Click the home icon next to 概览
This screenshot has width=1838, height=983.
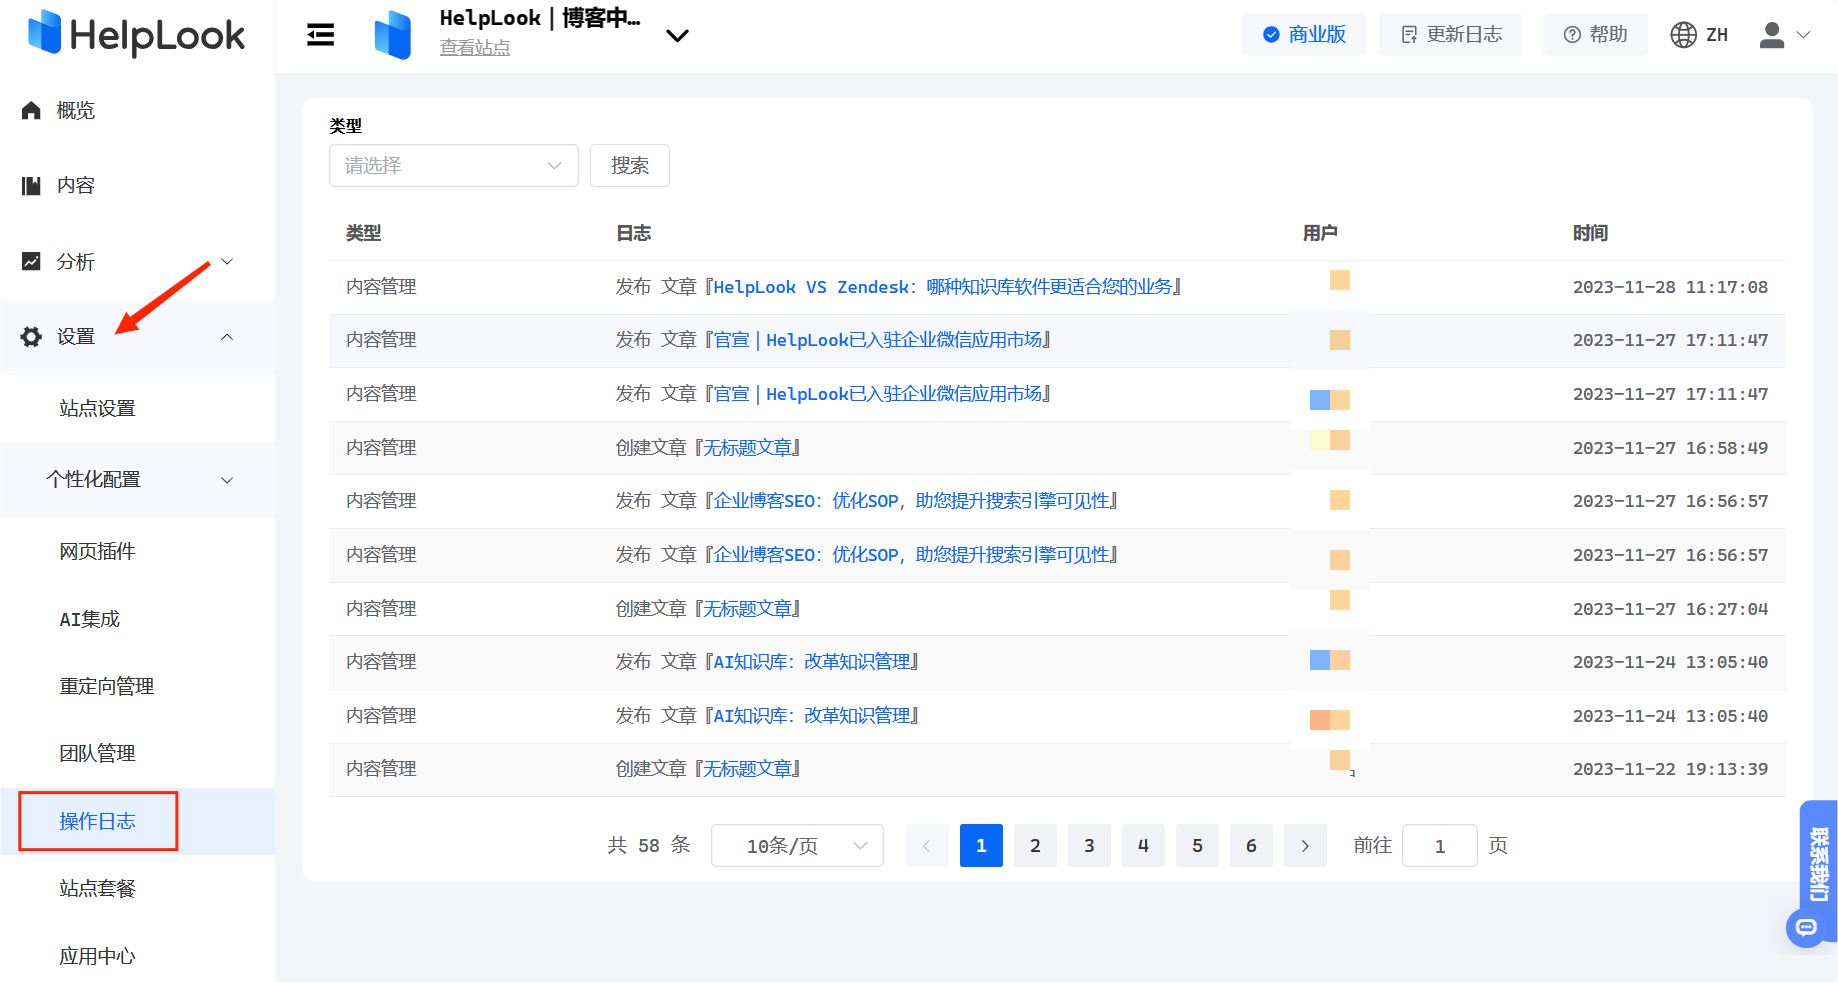(32, 111)
